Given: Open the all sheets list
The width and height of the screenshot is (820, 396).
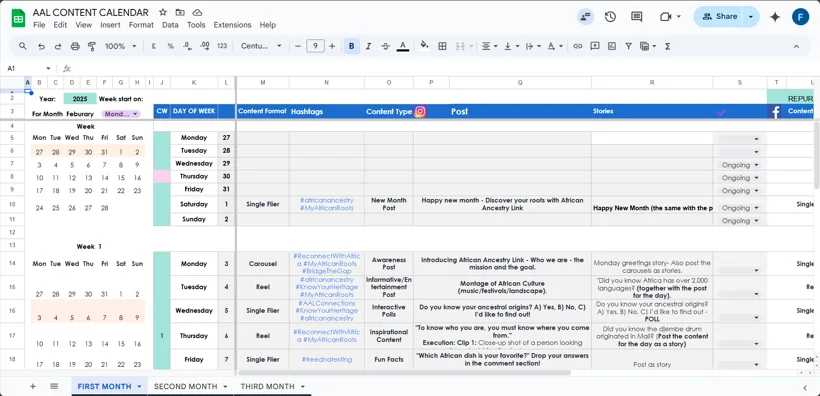Looking at the screenshot, I should click(x=54, y=387).
